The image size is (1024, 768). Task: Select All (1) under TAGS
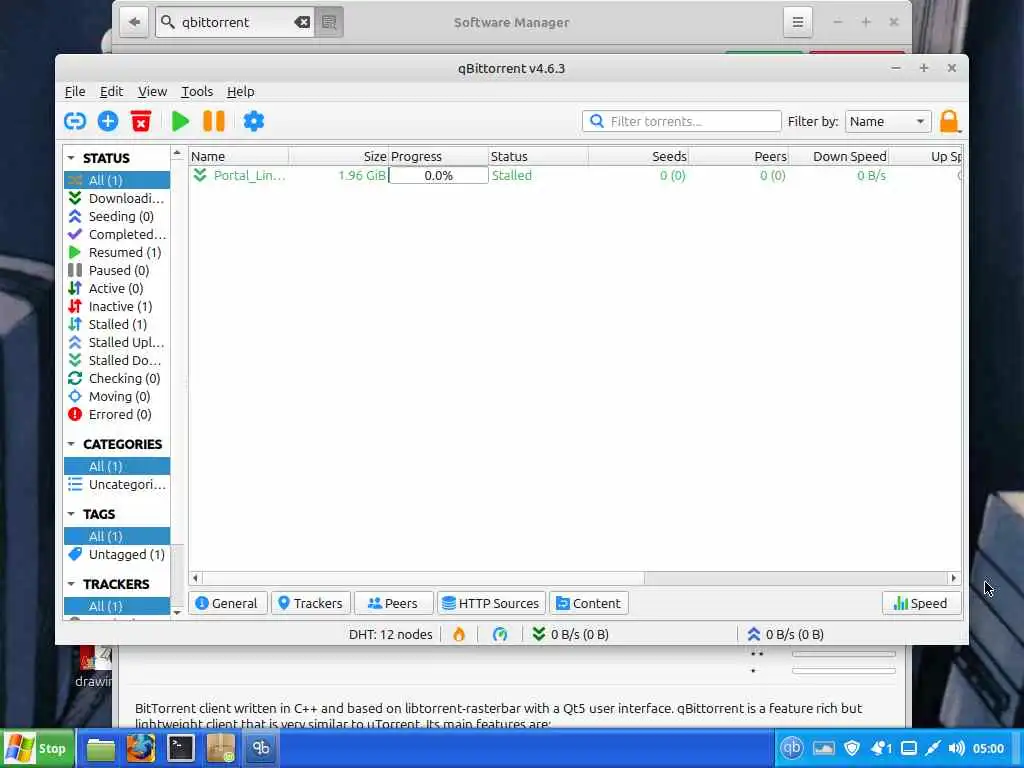coord(117,536)
